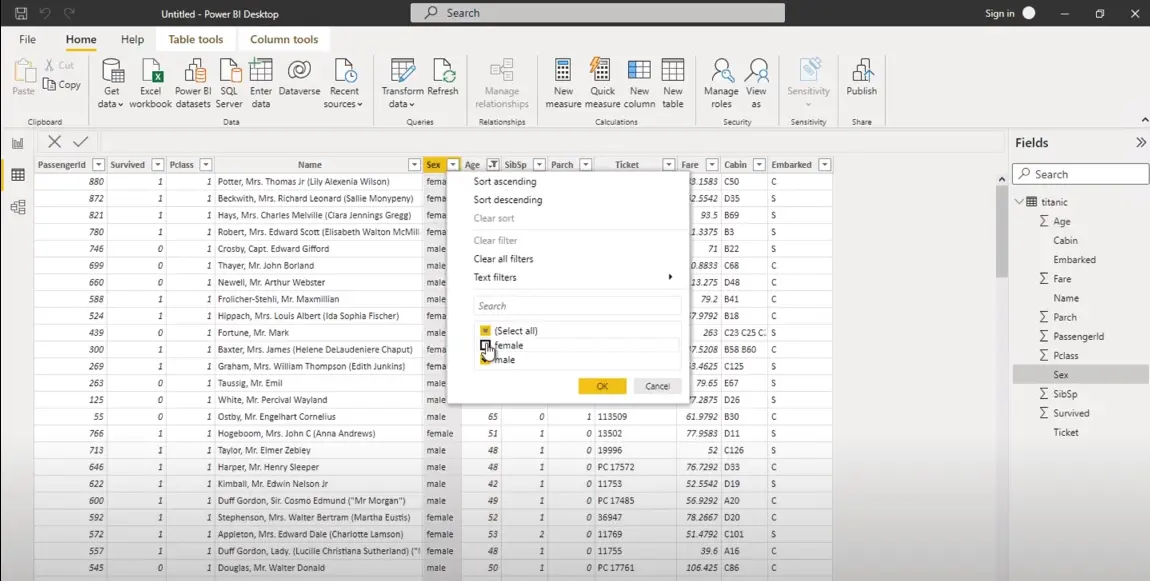Open the Sex column filter dropdown
Image resolution: width=1150 pixels, height=581 pixels.
[x=453, y=165]
